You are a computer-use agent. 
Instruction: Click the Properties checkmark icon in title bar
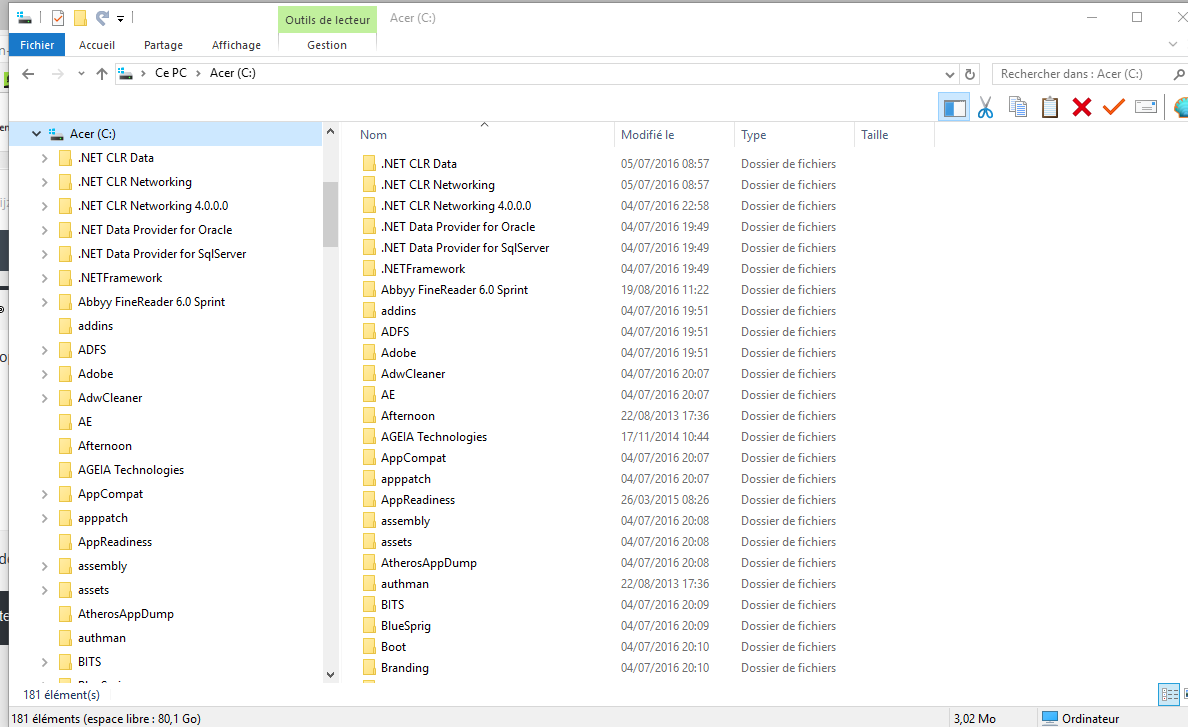click(x=58, y=18)
